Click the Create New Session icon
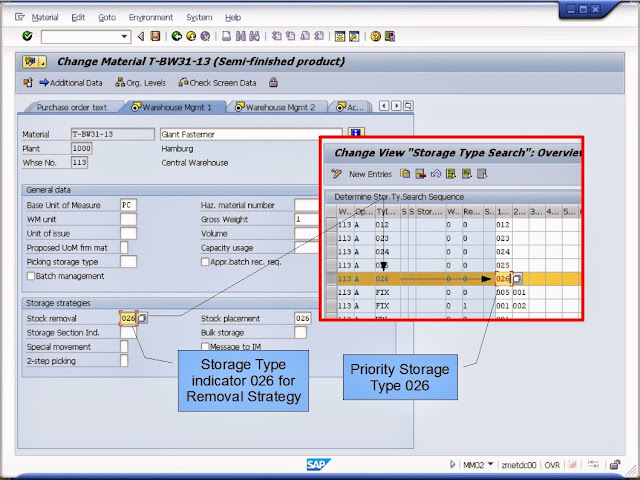Image resolution: width=640 pixels, height=480 pixels. click(x=340, y=36)
